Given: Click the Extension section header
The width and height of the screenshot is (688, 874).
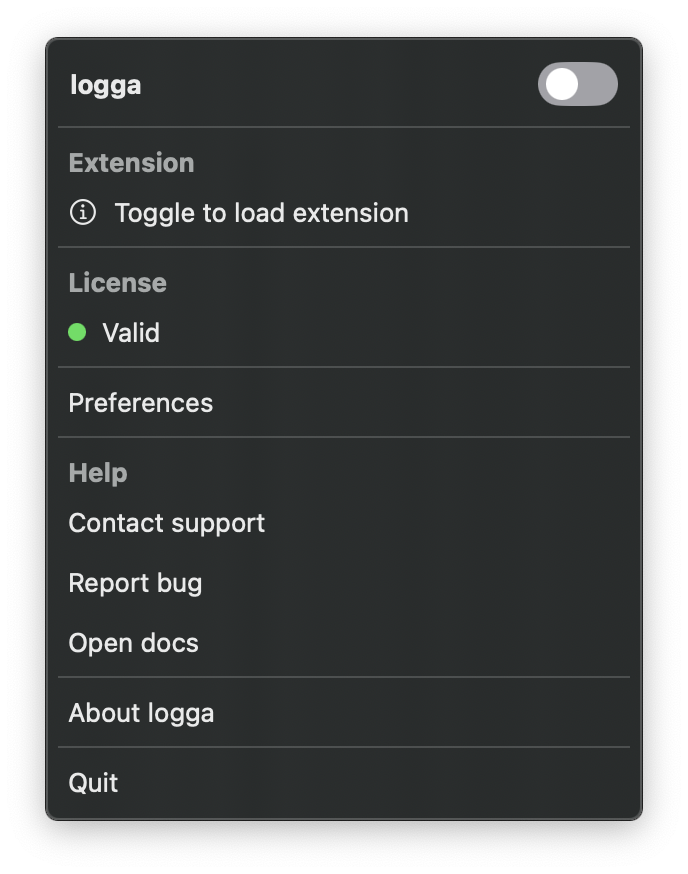Looking at the screenshot, I should tap(131, 162).
